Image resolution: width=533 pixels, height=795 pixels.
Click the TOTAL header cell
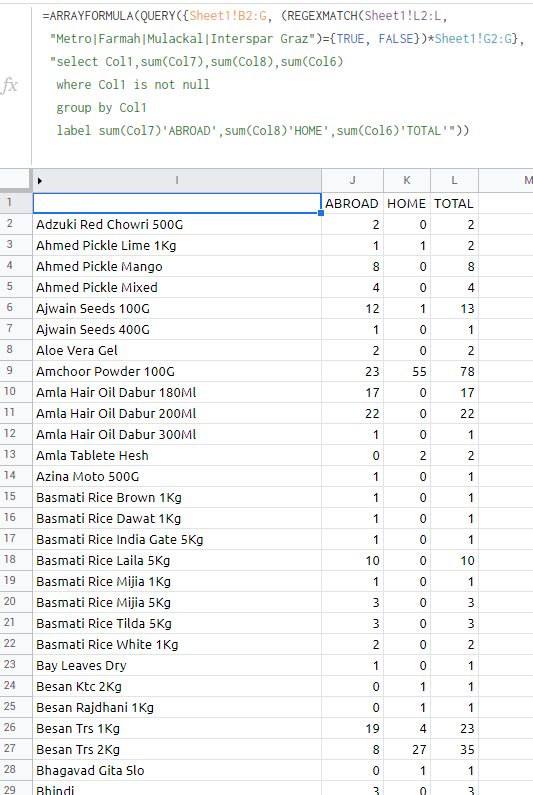[x=454, y=203]
